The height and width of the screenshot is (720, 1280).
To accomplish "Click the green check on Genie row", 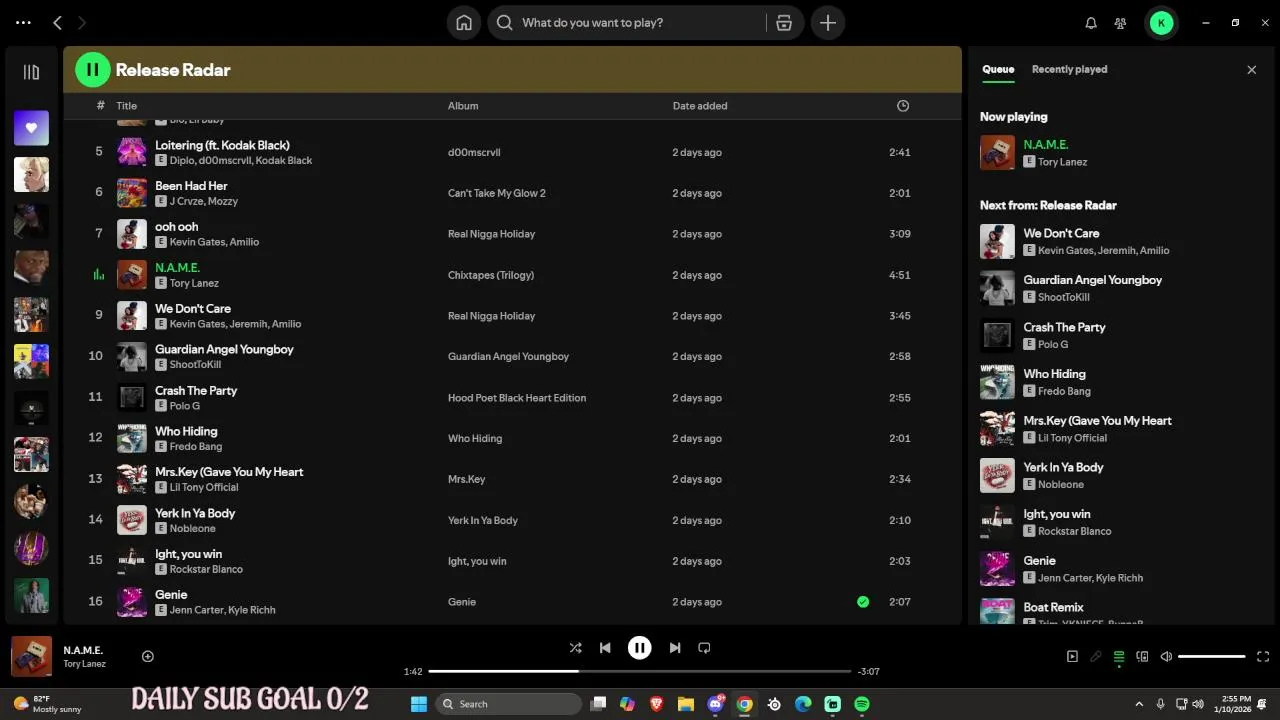I will click(x=863, y=602).
